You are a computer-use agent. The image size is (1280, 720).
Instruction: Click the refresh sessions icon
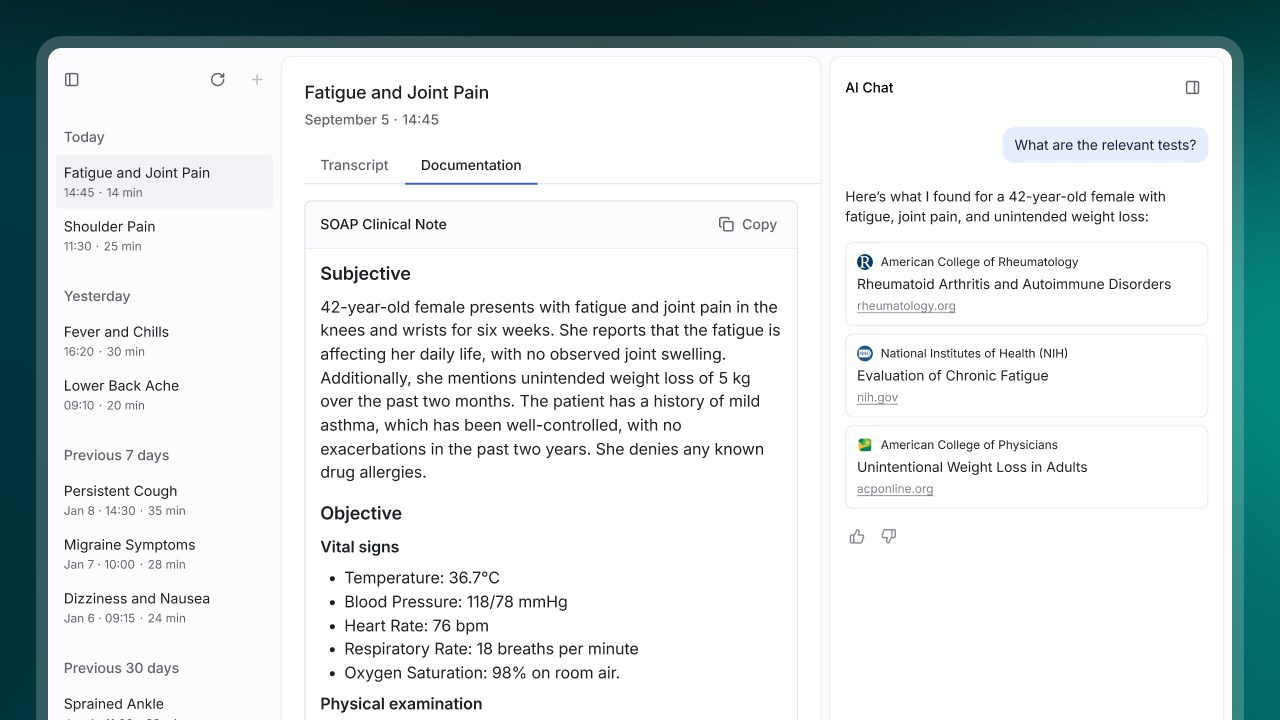click(218, 80)
